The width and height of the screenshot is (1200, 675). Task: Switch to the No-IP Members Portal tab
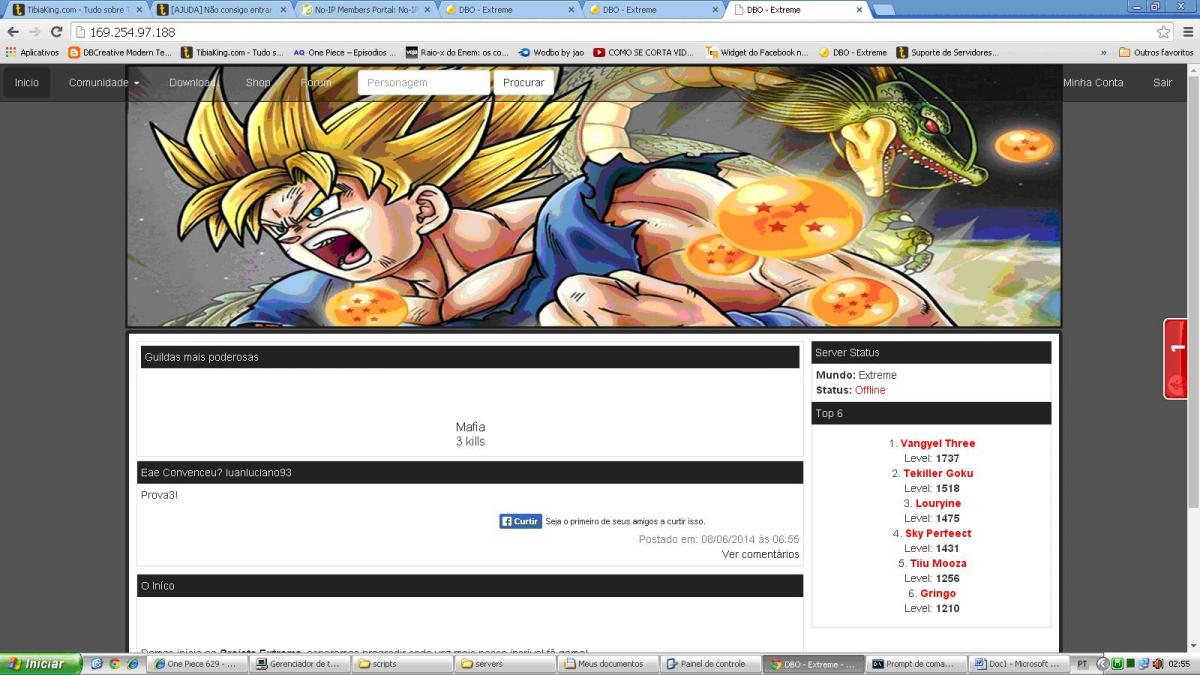pos(365,10)
